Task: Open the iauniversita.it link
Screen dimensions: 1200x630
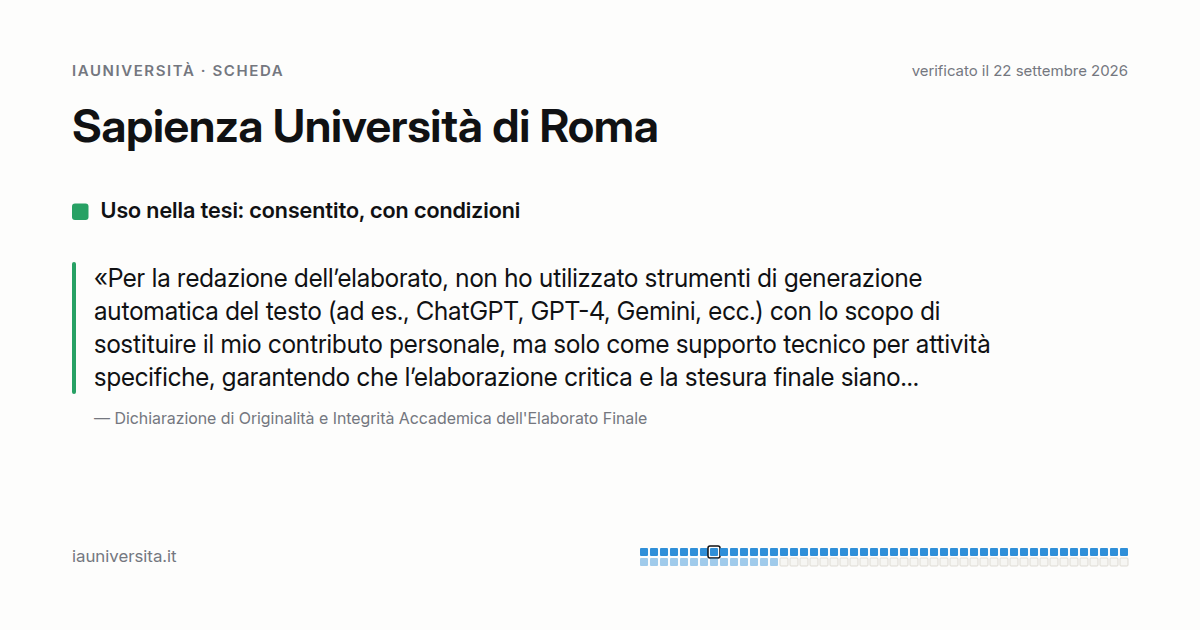Action: tap(124, 556)
